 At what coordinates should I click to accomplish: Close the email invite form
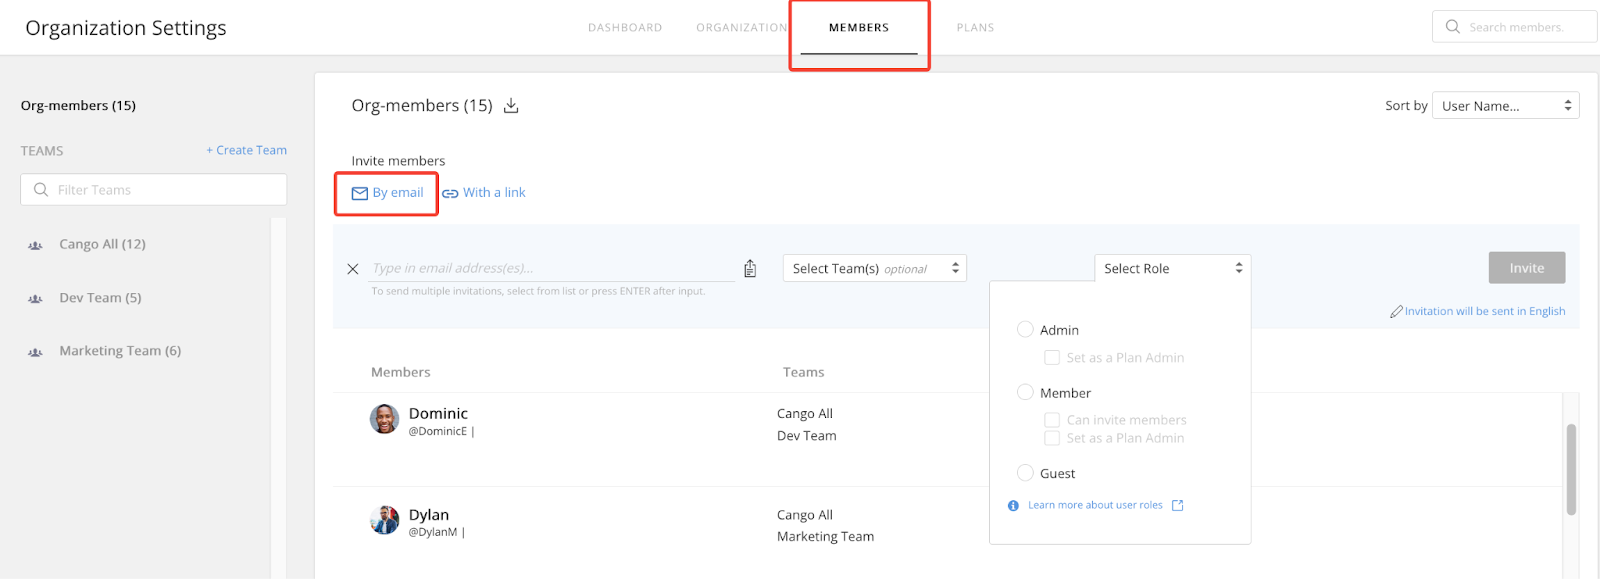(353, 269)
